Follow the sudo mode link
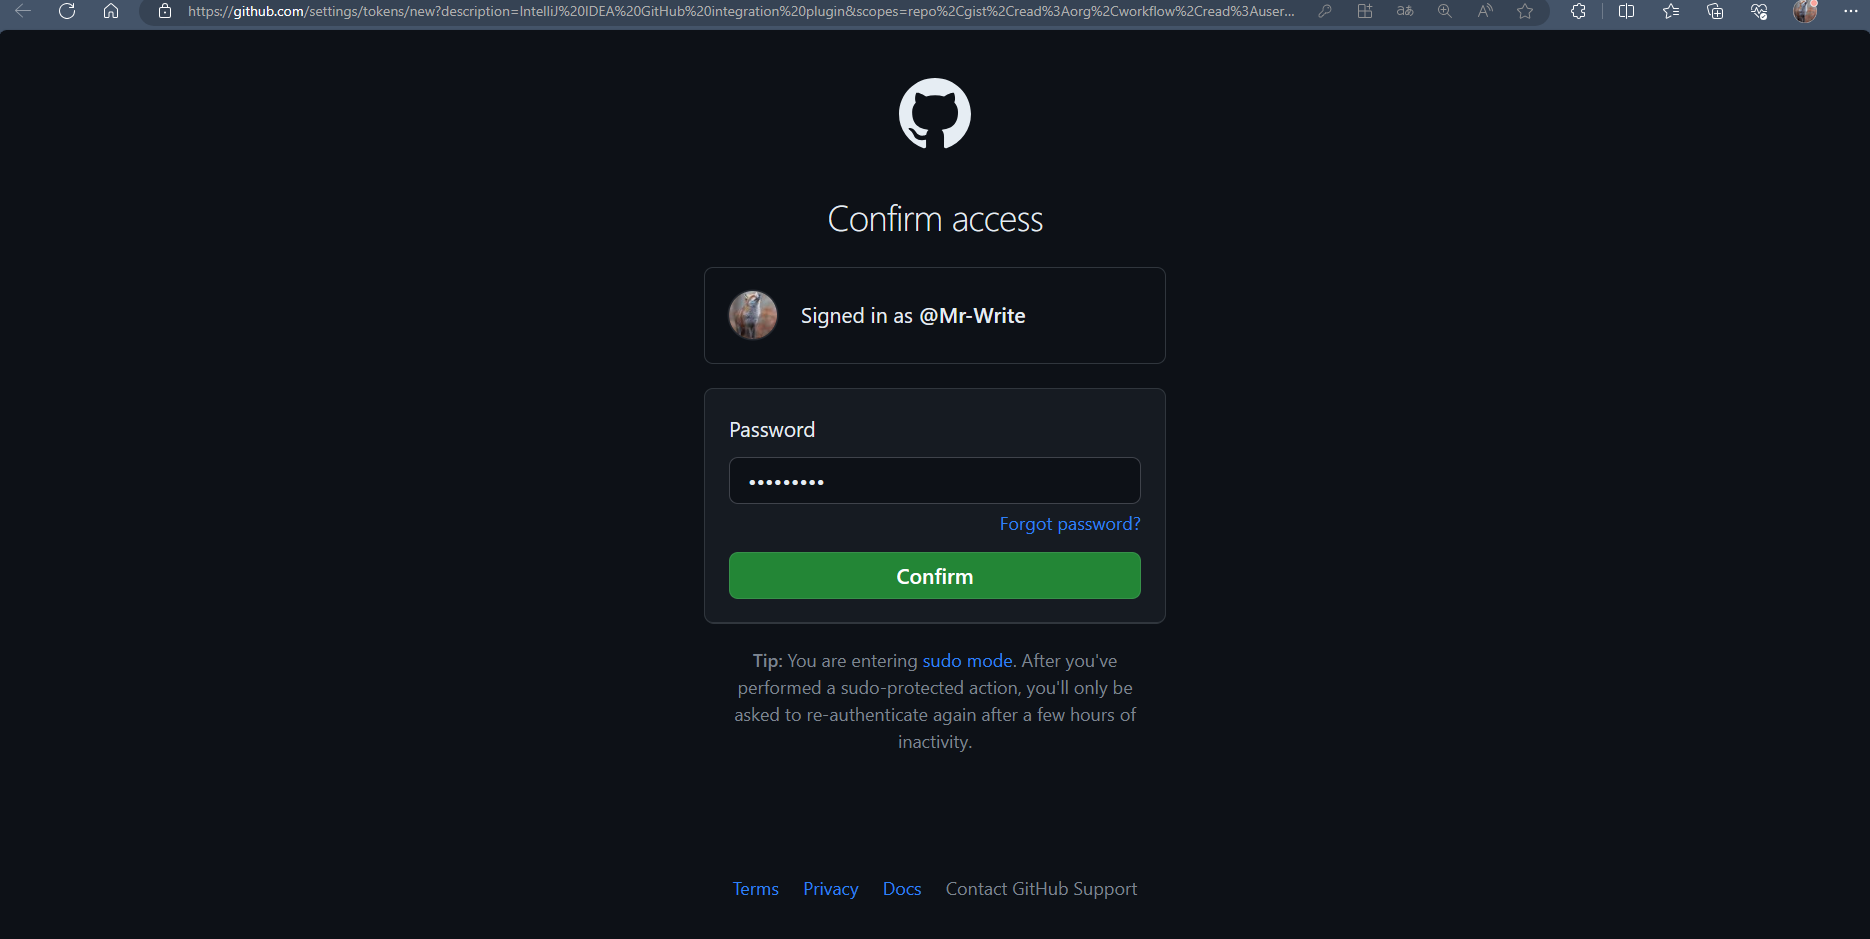 967,661
